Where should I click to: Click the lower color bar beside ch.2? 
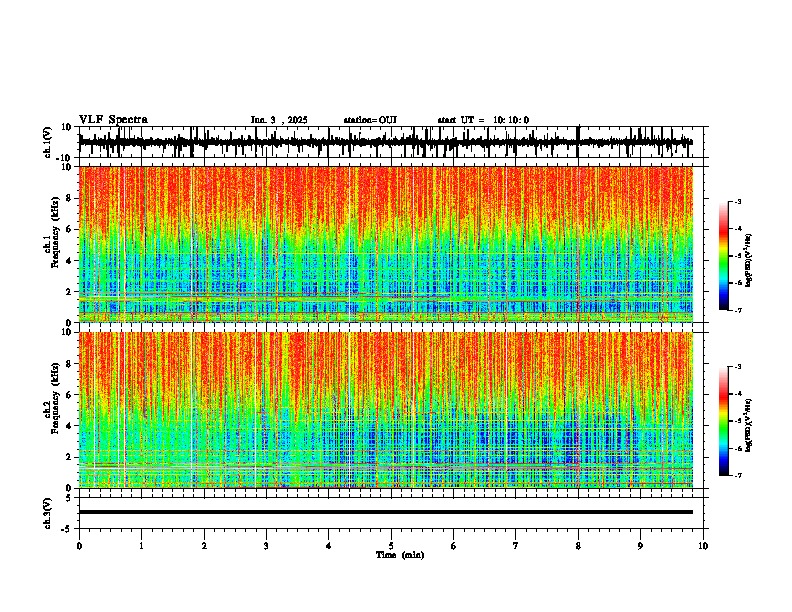(x=724, y=421)
